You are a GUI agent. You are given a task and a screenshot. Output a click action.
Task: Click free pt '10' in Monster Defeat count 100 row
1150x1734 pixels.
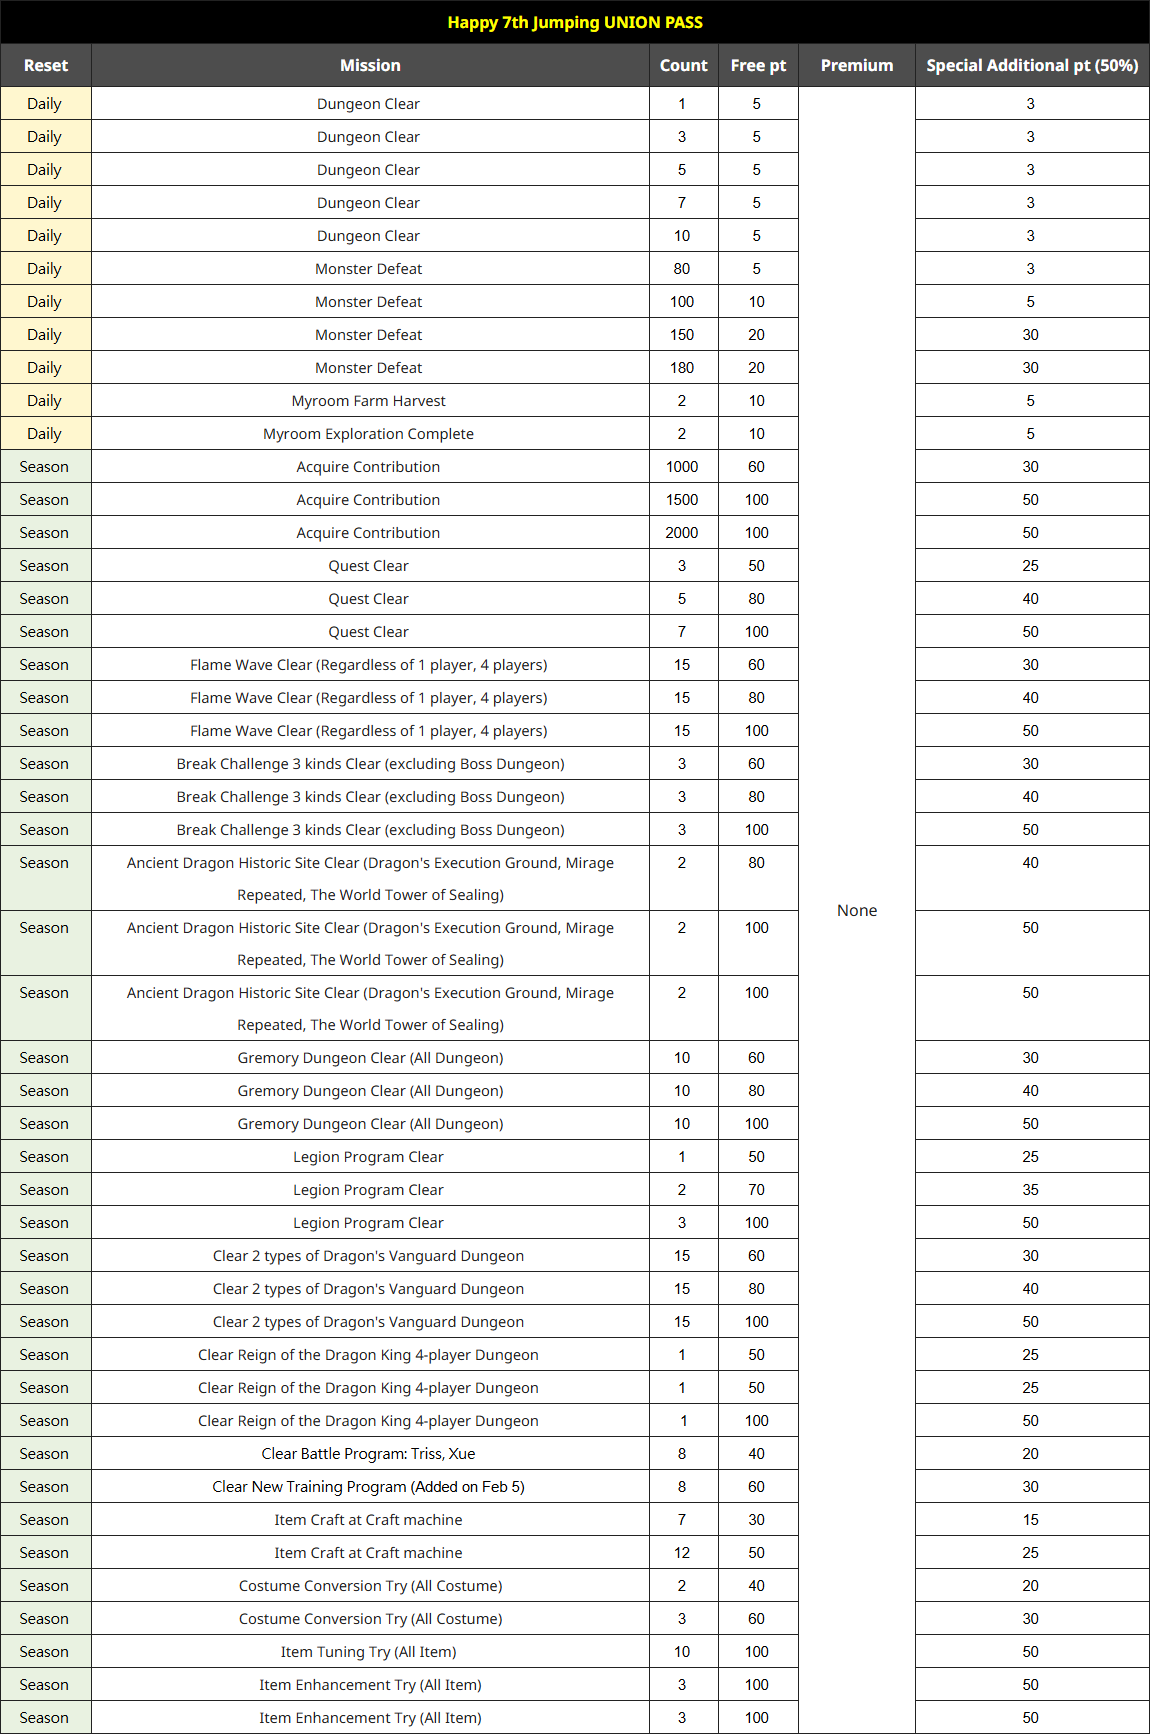tap(757, 302)
